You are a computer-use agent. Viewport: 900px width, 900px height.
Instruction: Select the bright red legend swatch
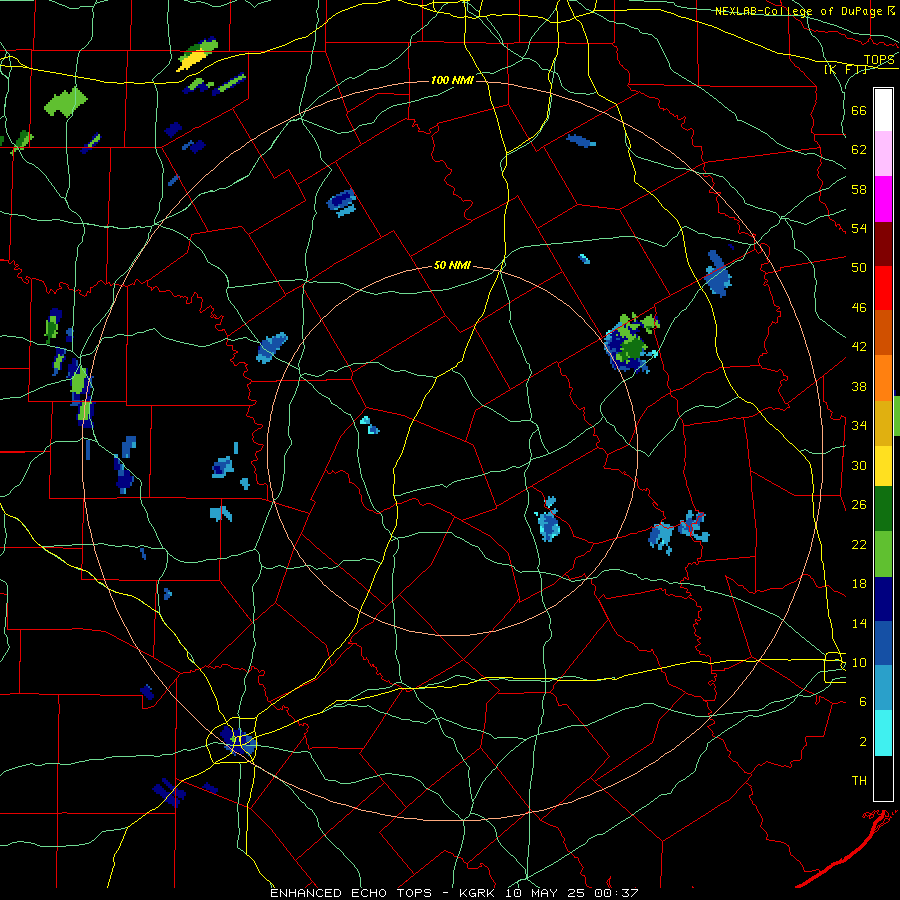[x=883, y=288]
